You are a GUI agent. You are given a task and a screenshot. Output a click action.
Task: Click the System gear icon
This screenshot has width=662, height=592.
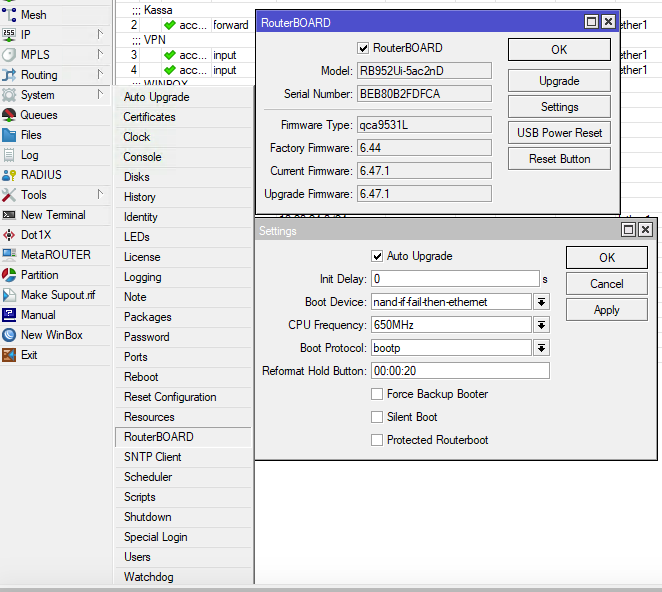pos(9,95)
